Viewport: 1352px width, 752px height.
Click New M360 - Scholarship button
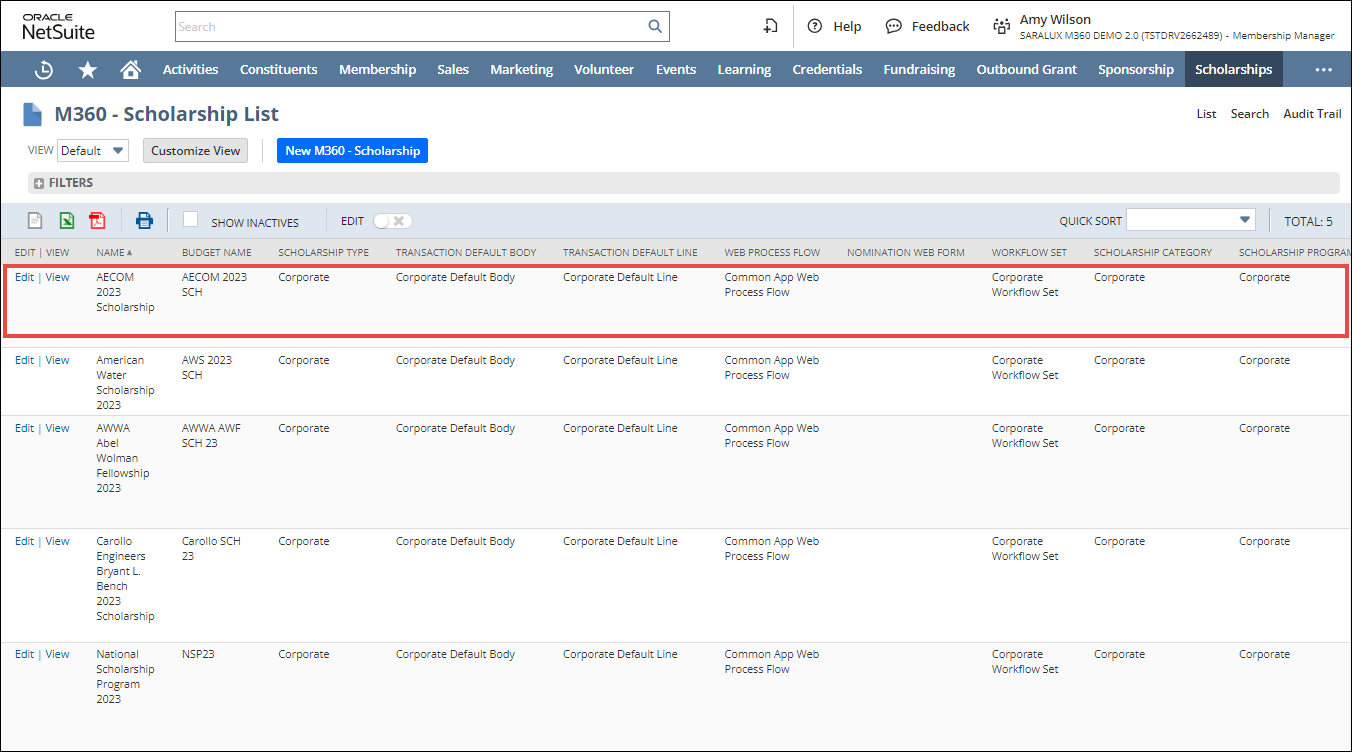click(x=352, y=151)
